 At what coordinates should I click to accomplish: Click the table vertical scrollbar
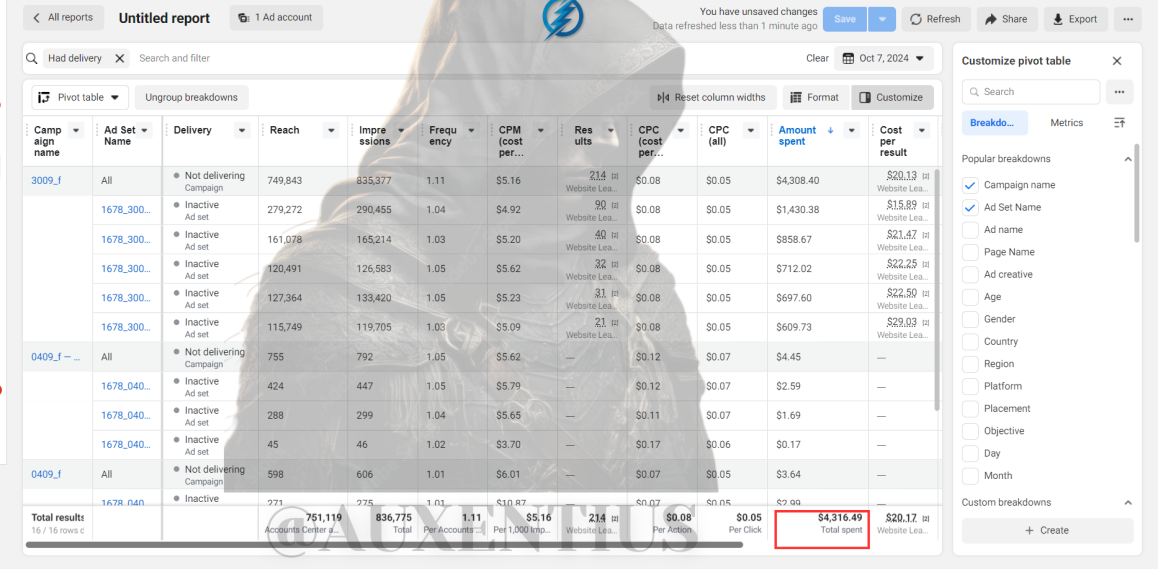point(937,290)
